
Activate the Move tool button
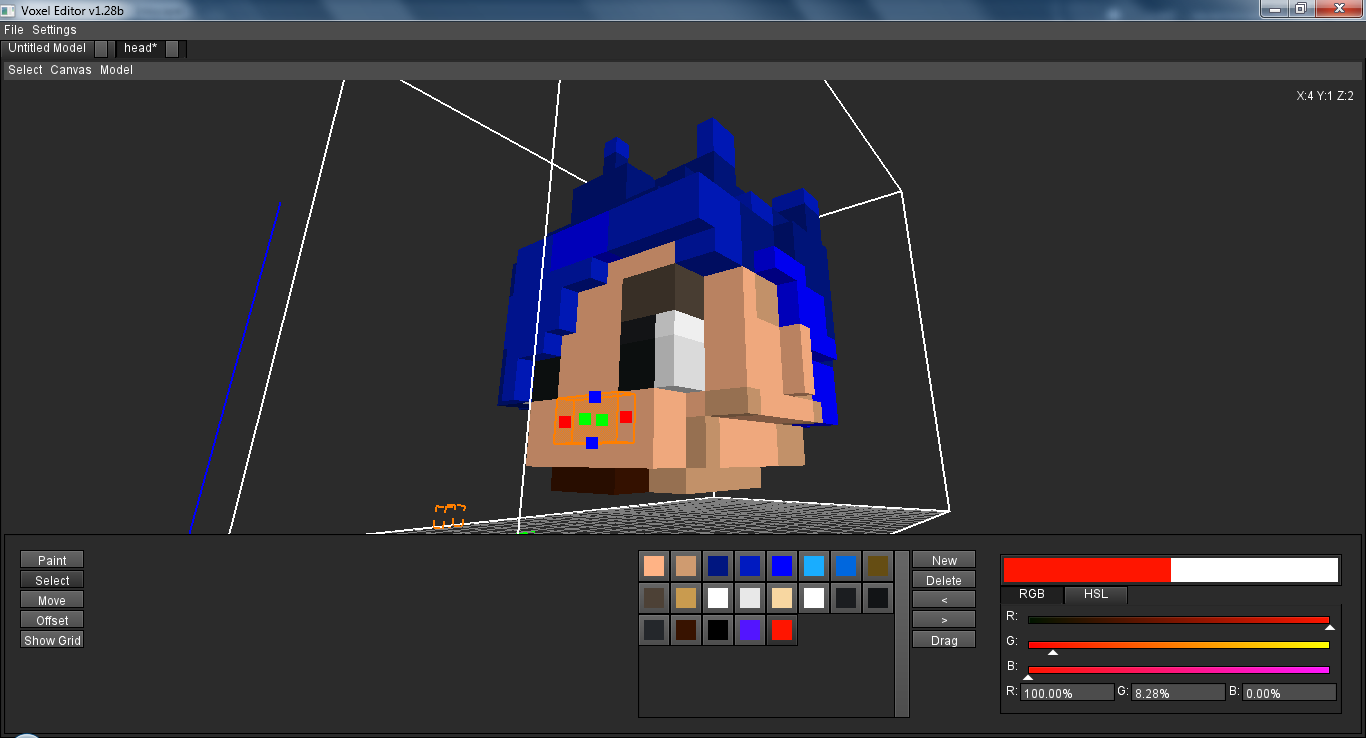52,600
